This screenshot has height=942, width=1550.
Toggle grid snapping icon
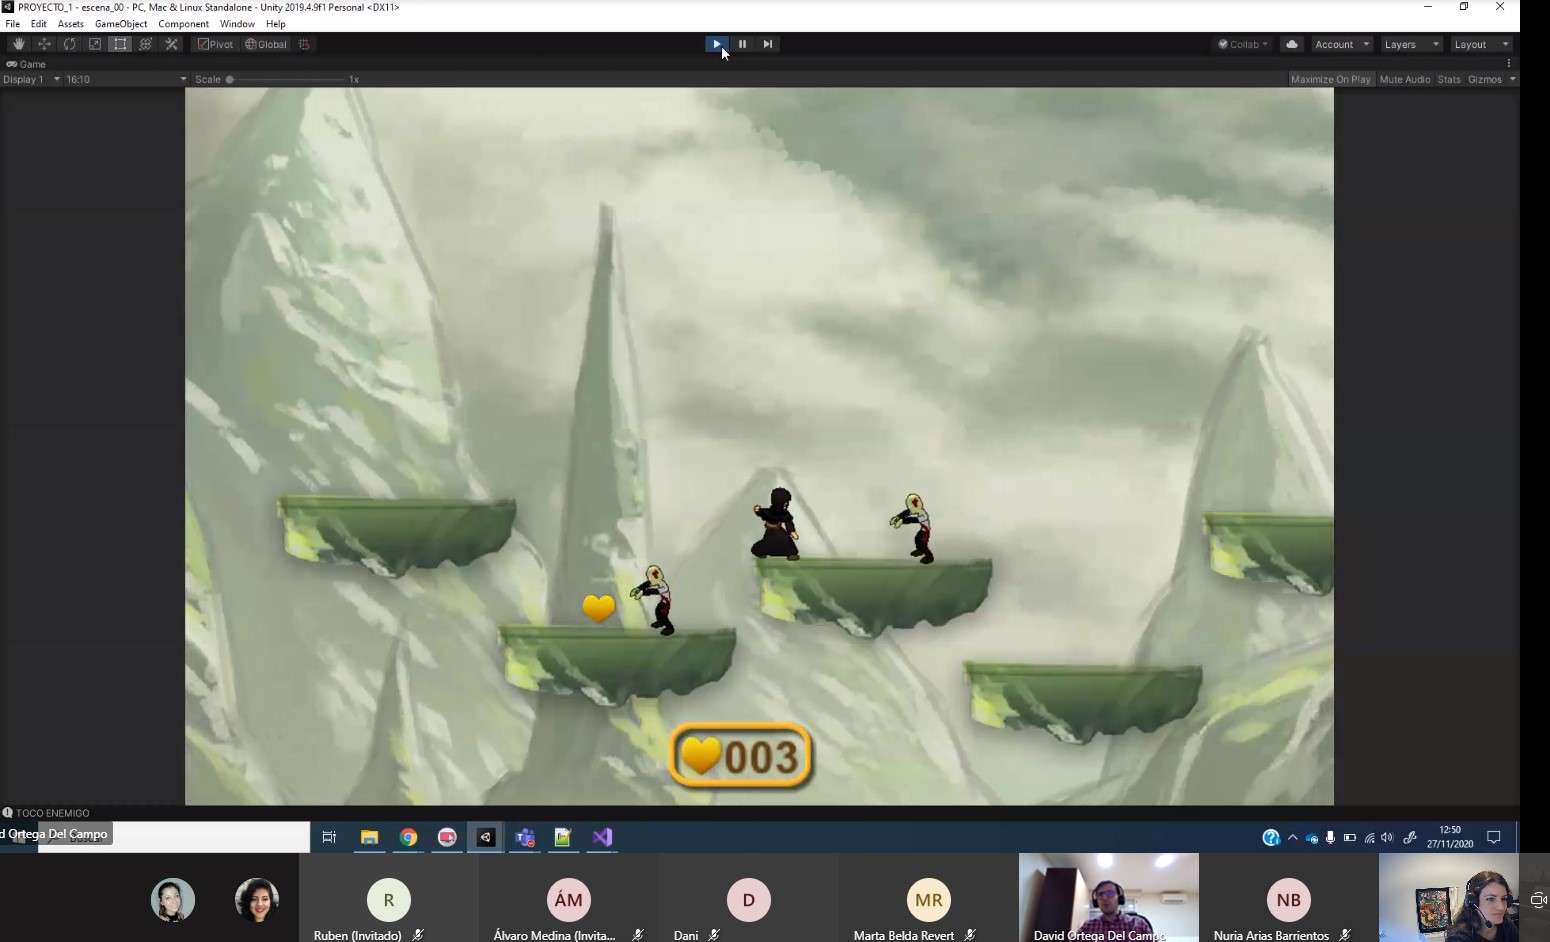[304, 44]
